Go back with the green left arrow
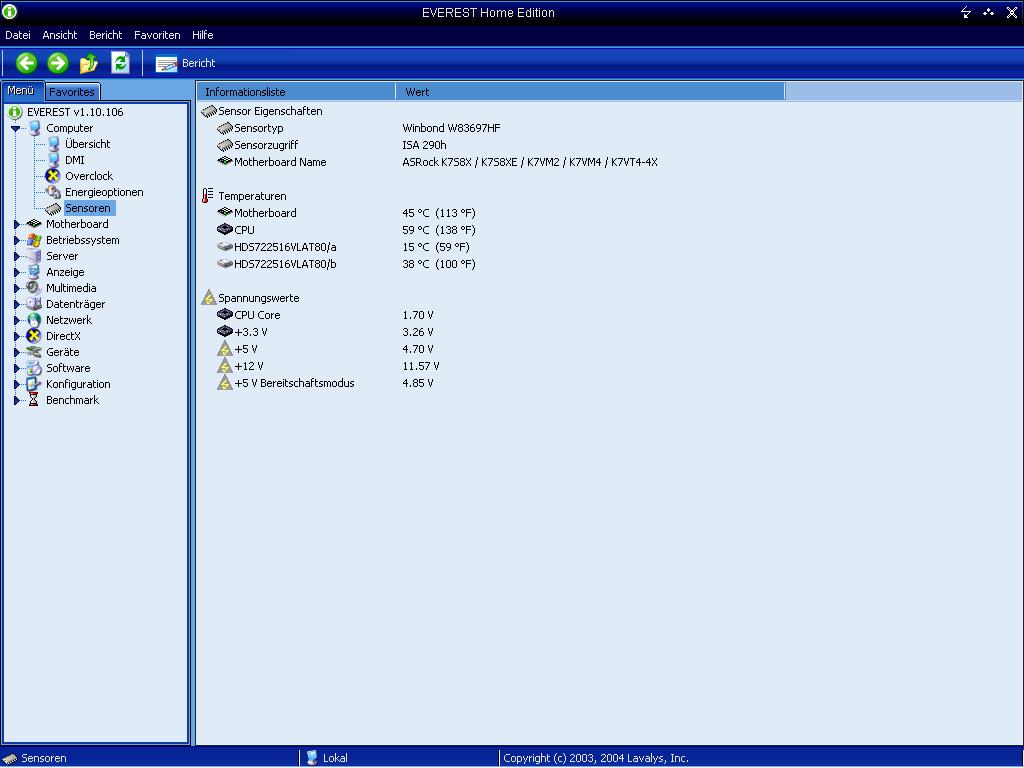 pos(26,63)
